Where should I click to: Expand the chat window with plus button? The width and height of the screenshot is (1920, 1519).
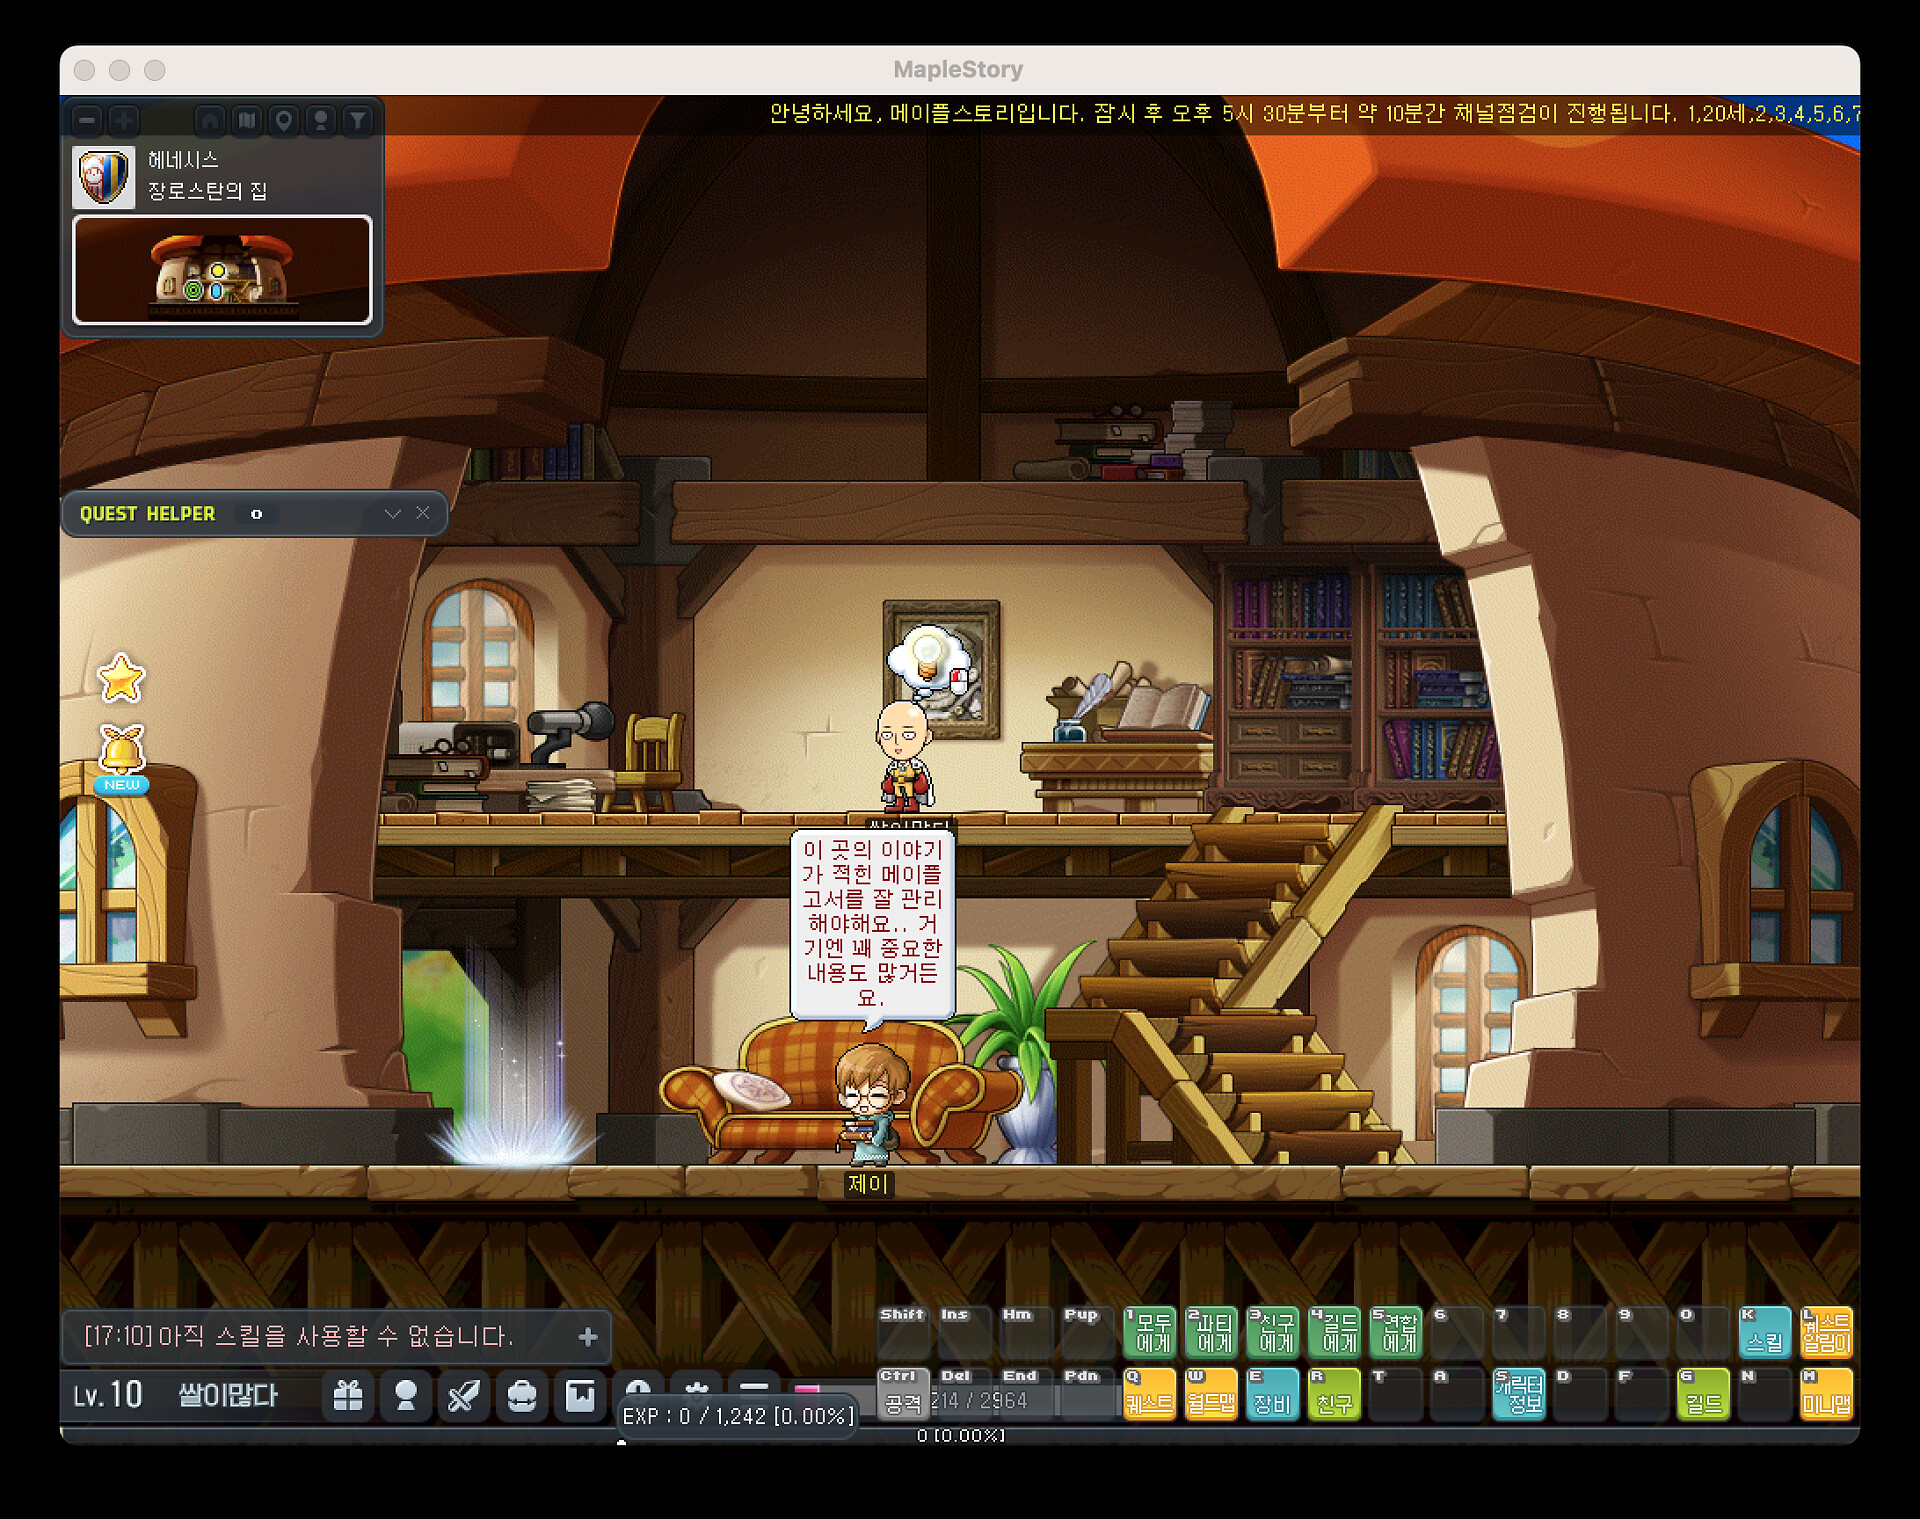click(588, 1336)
